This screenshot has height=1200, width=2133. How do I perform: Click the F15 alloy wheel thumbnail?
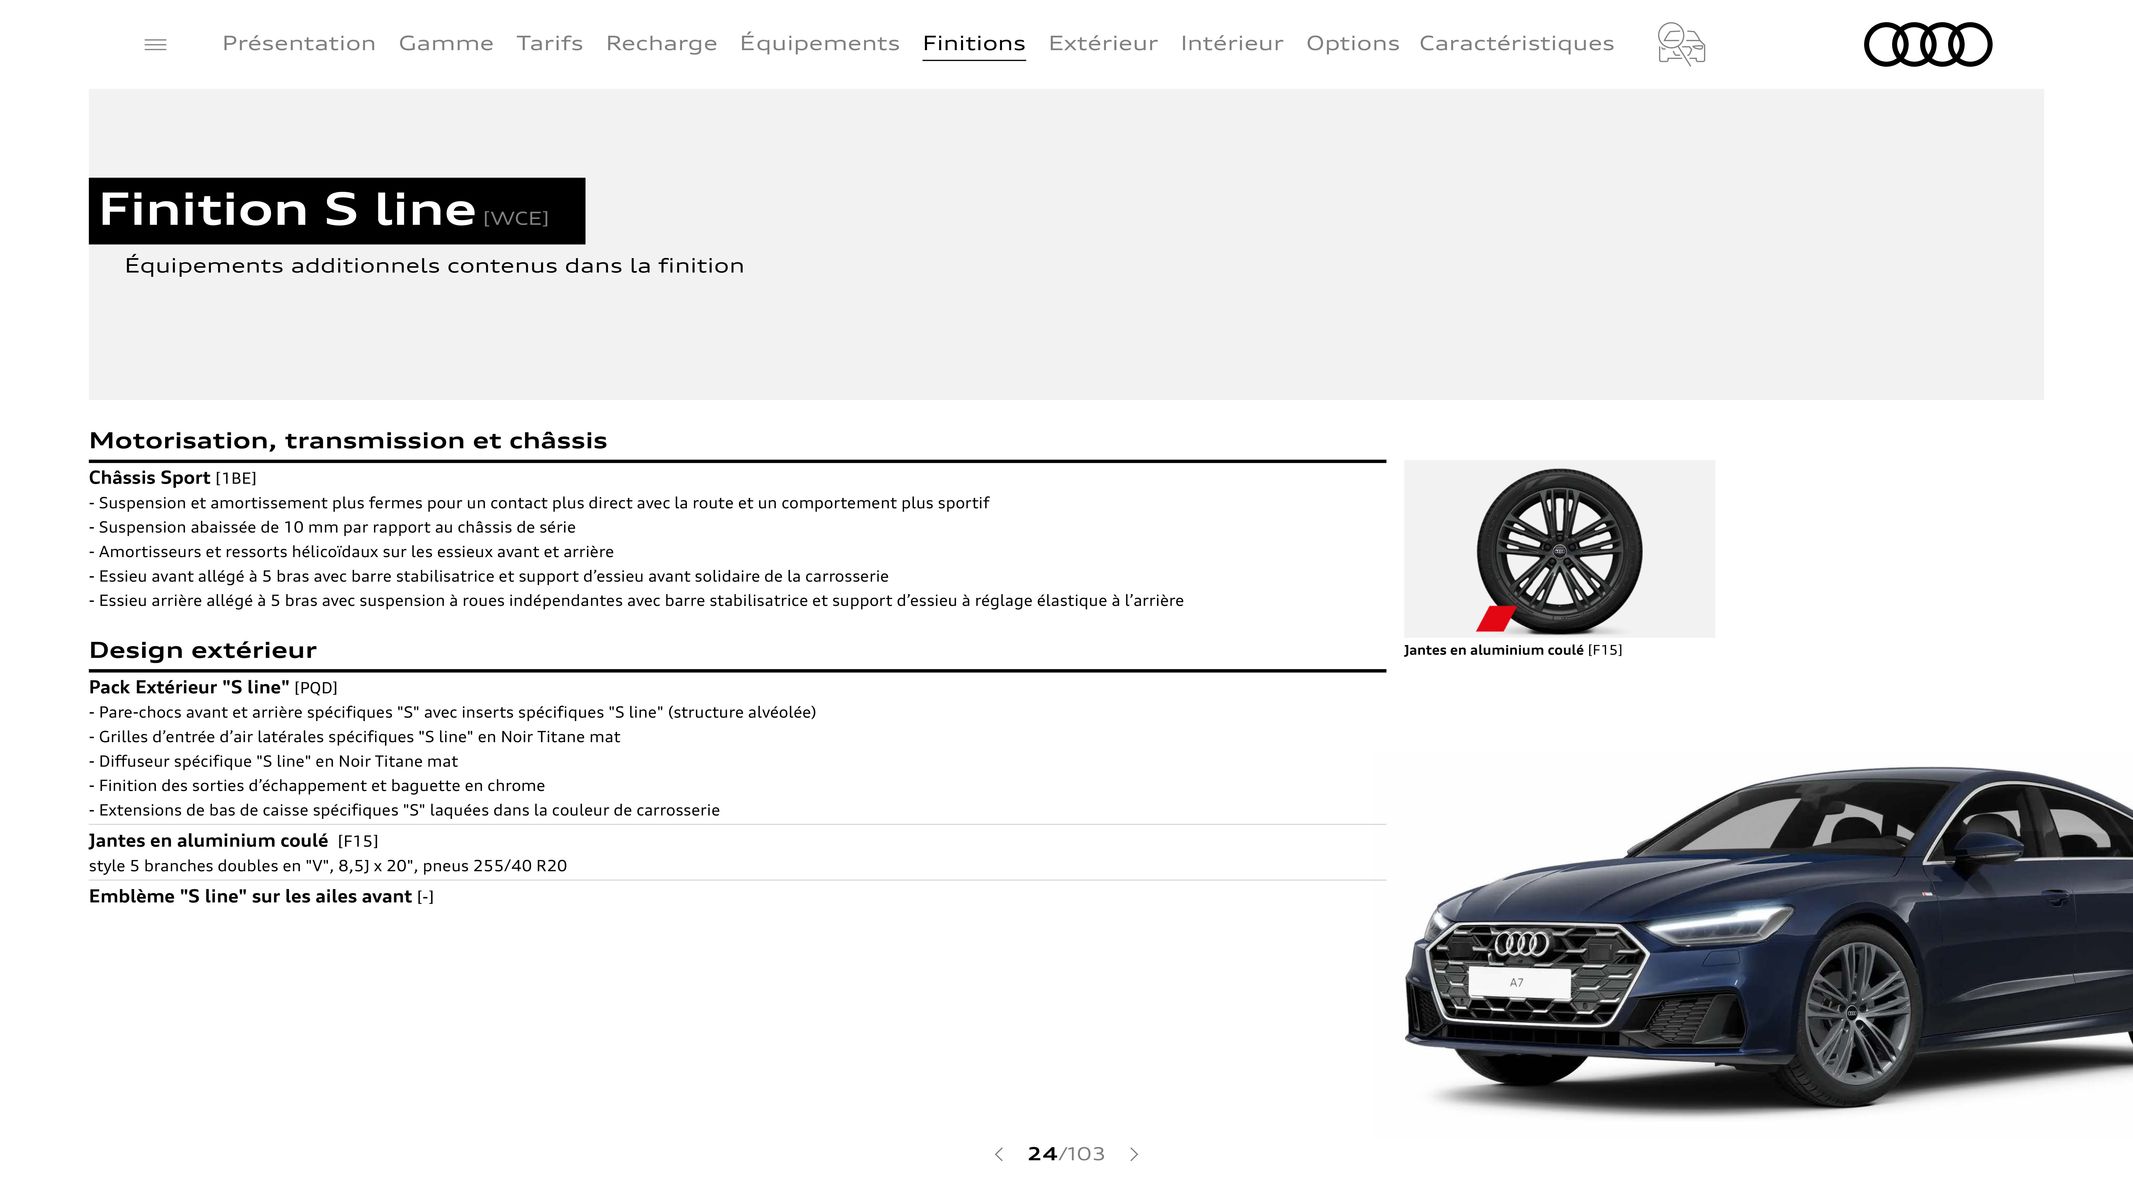pyautogui.click(x=1559, y=549)
